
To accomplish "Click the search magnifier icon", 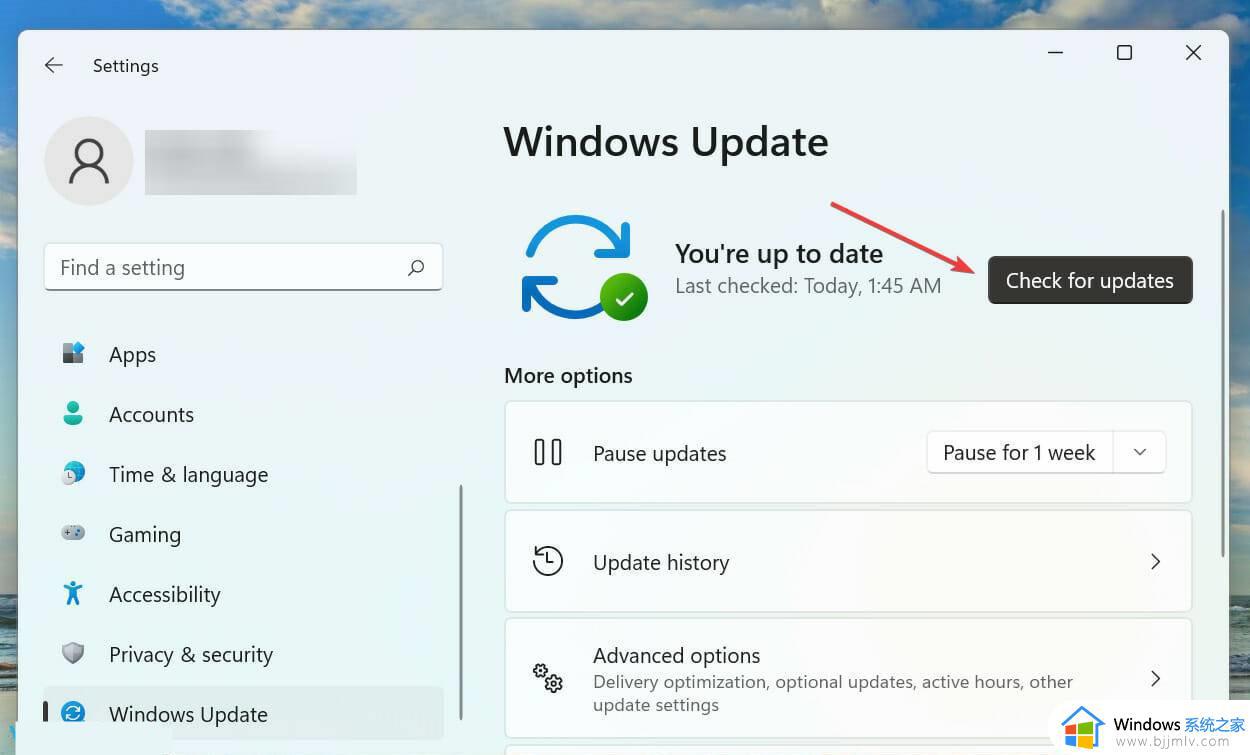I will coord(416,268).
